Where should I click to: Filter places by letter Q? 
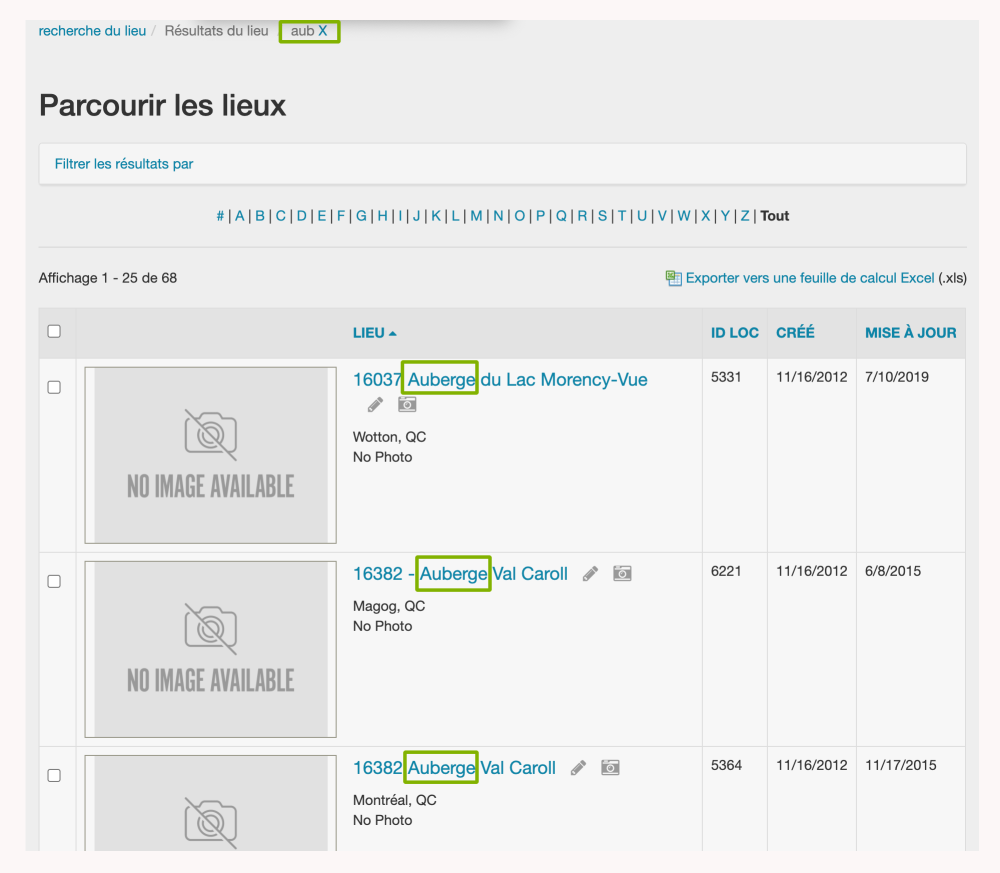(561, 216)
